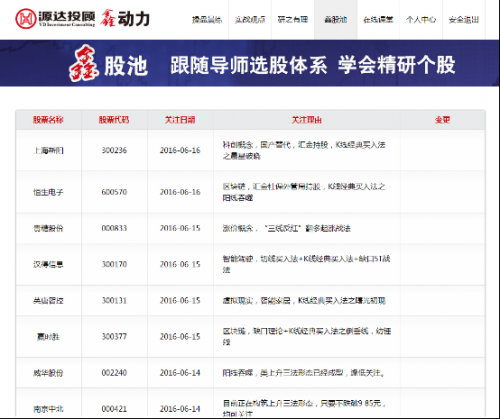
Task: Click the reason text for stock 300377
Action: (307, 336)
